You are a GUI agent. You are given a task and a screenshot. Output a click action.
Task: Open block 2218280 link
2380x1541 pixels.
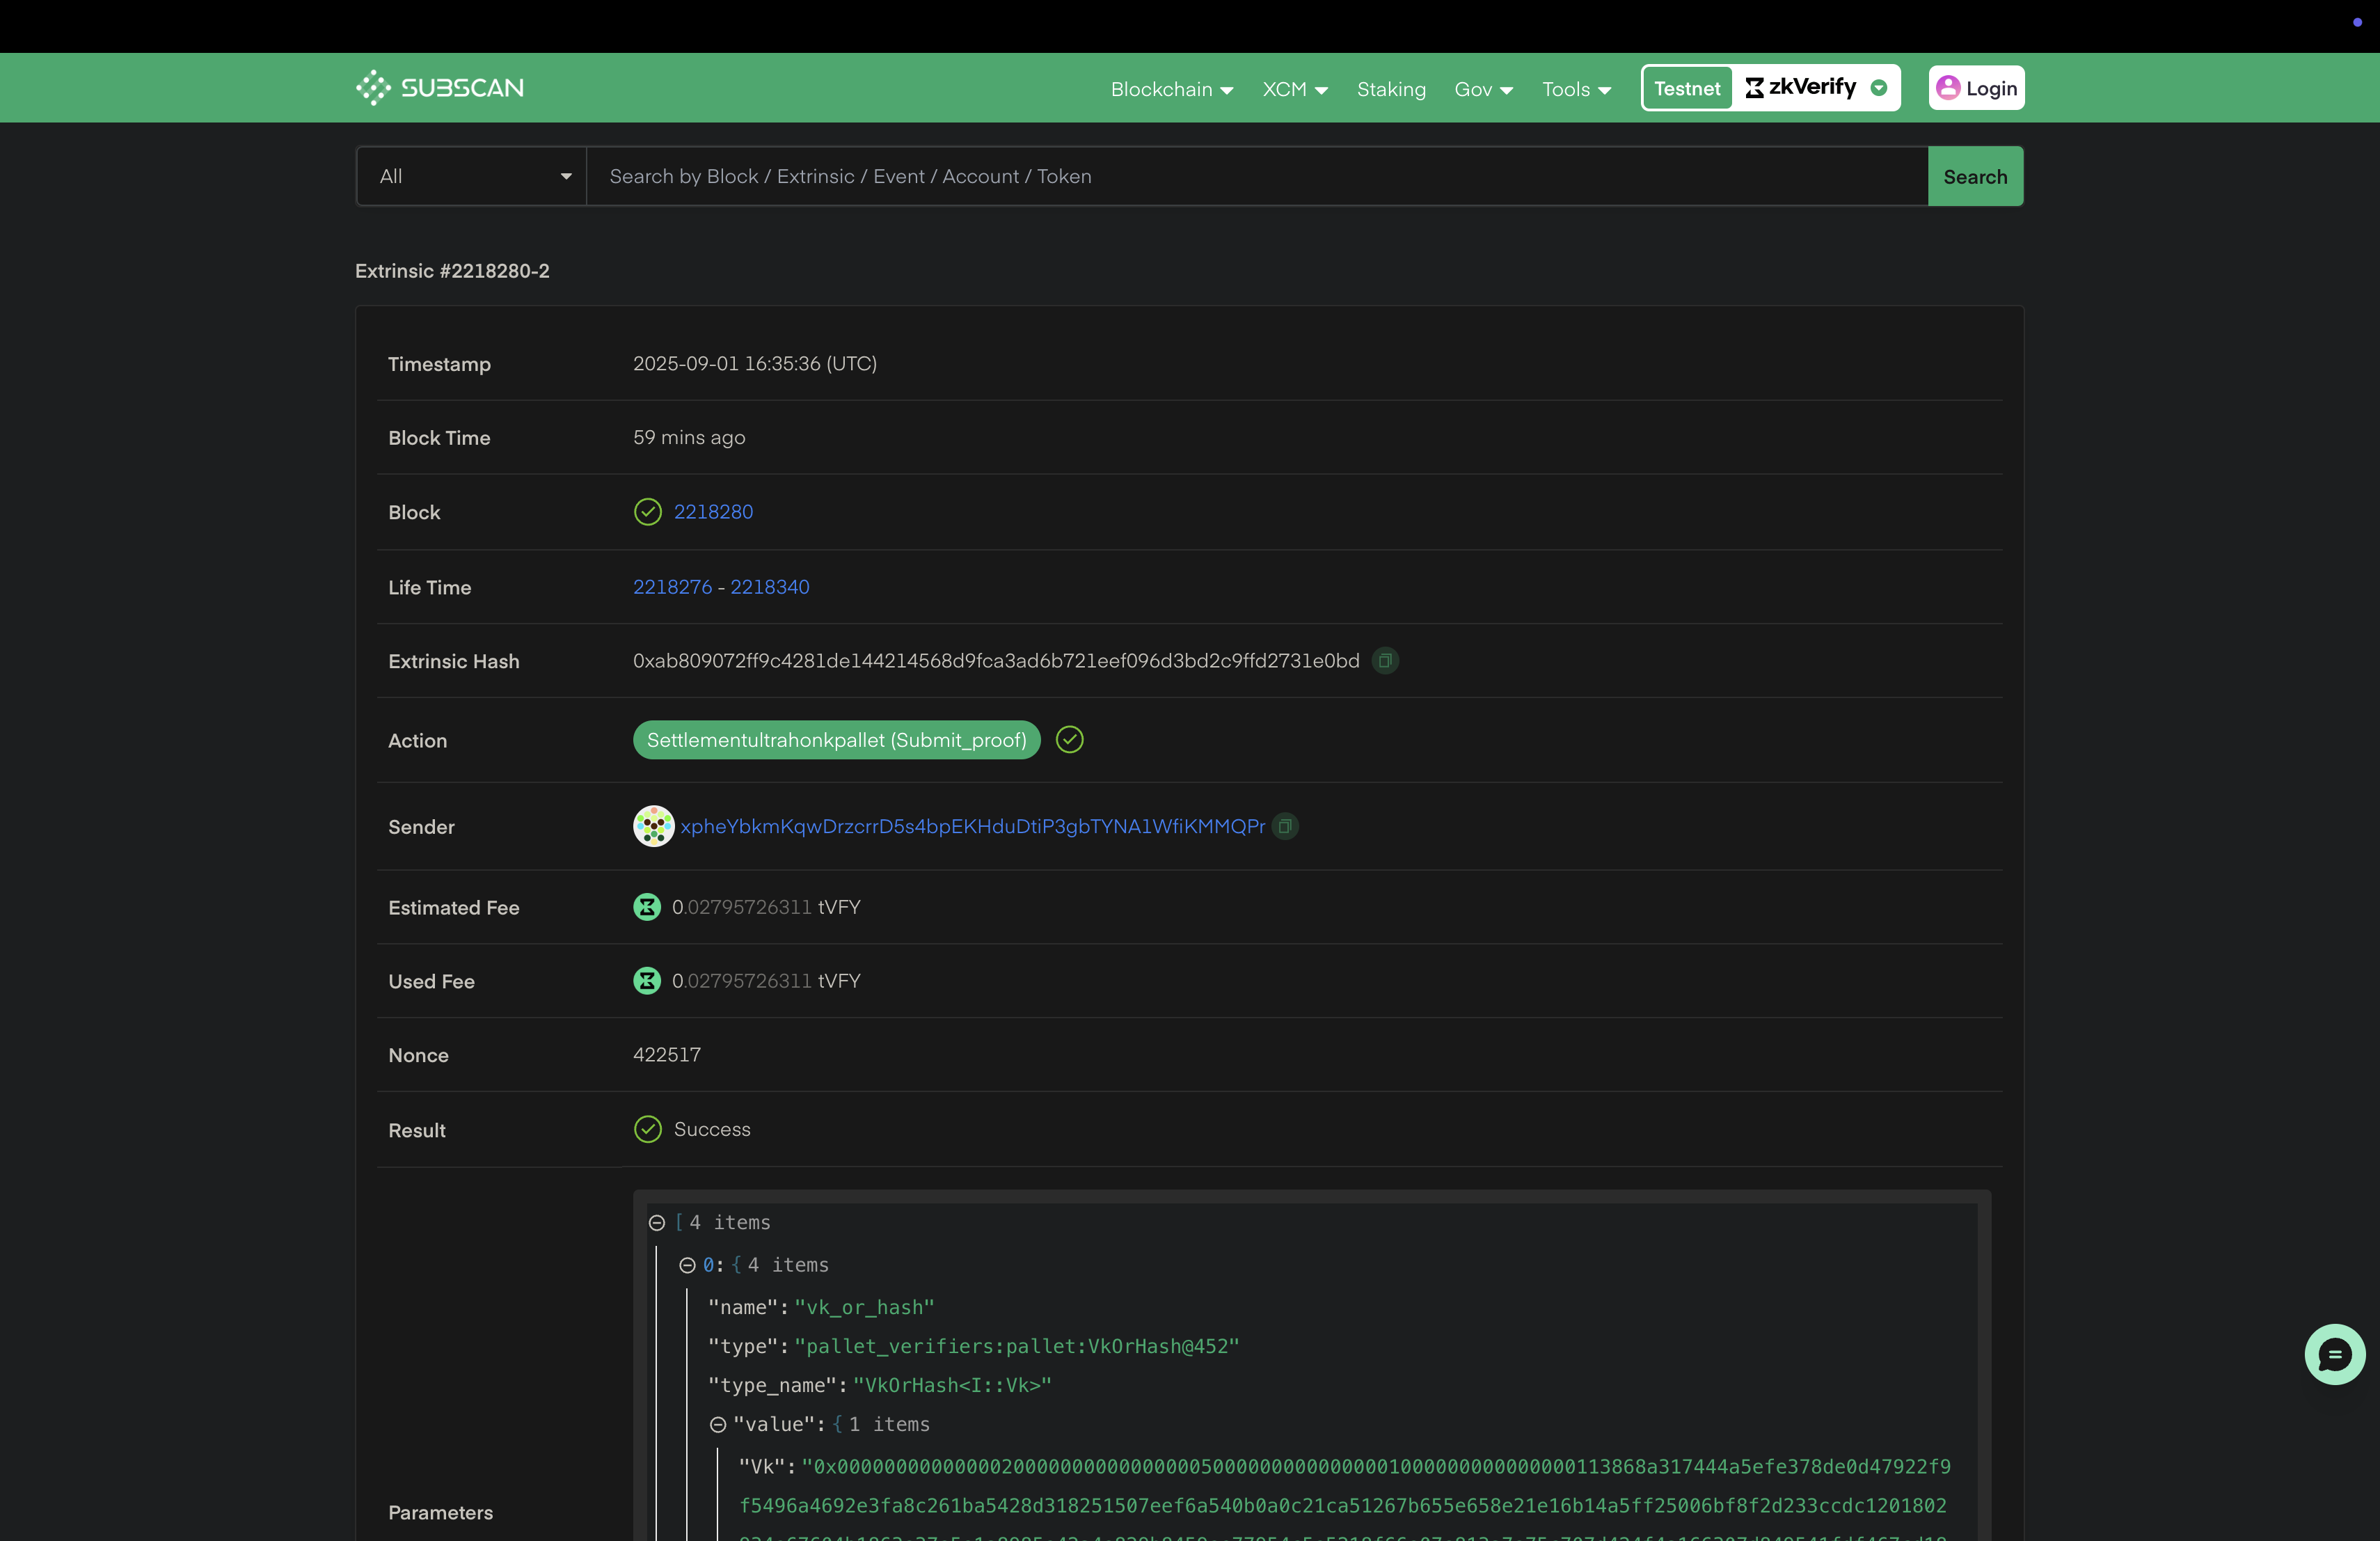pos(713,512)
